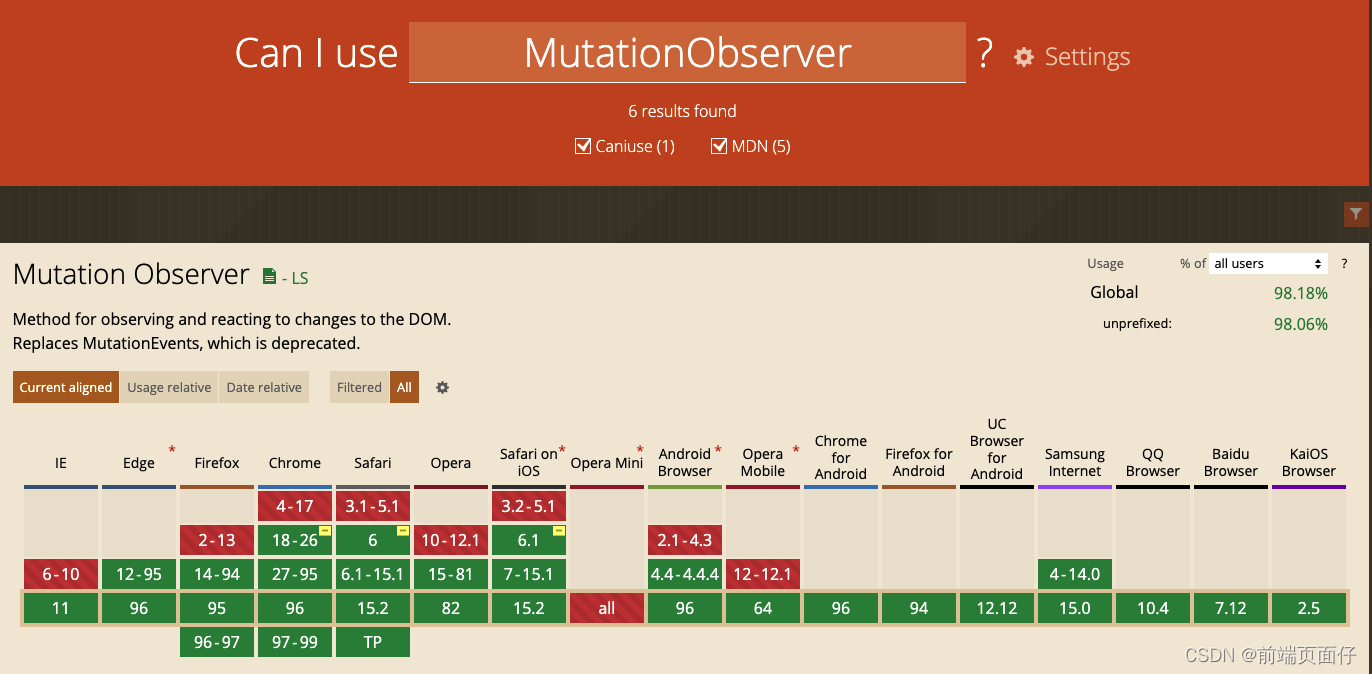The height and width of the screenshot is (674, 1372).
Task: Click the gear icon next to the All filter
Action: (441, 387)
